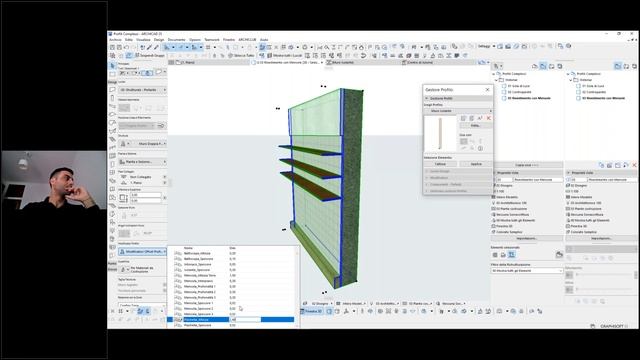Image resolution: width=640 pixels, height=360 pixels.
Task: Open the Pianta e Sezione dropdown
Action: (x=142, y=162)
